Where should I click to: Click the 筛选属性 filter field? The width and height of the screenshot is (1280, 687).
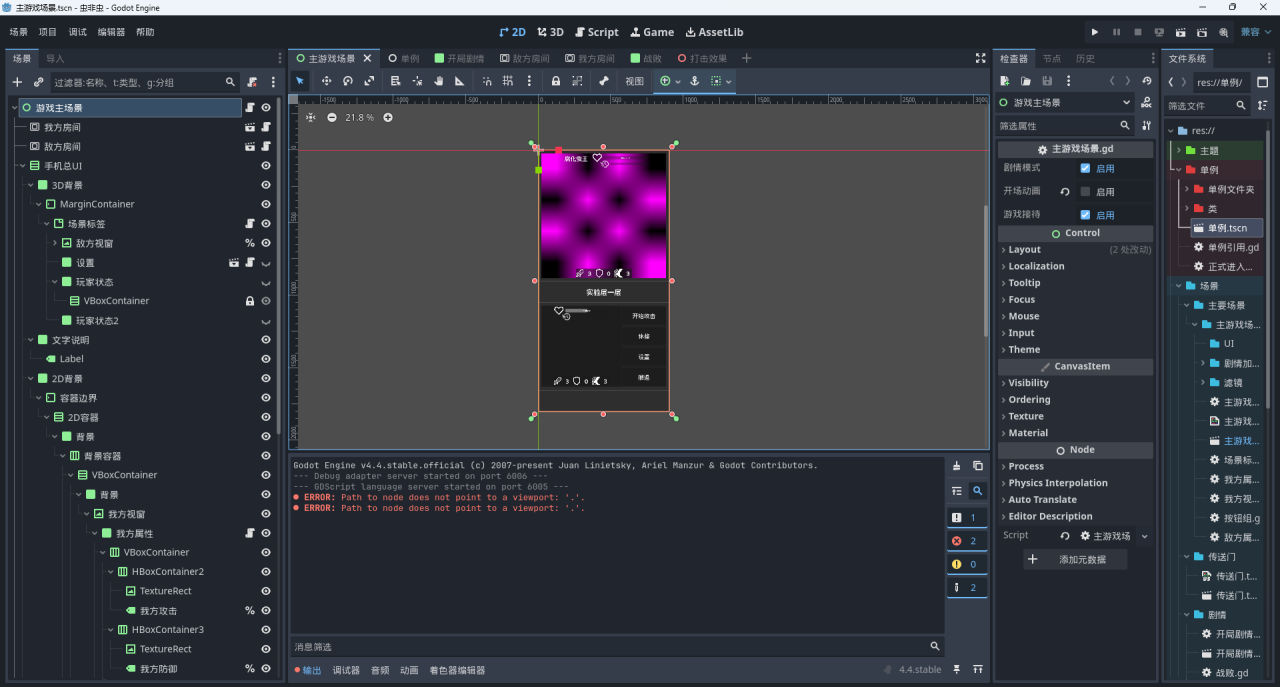[x=1056, y=126]
